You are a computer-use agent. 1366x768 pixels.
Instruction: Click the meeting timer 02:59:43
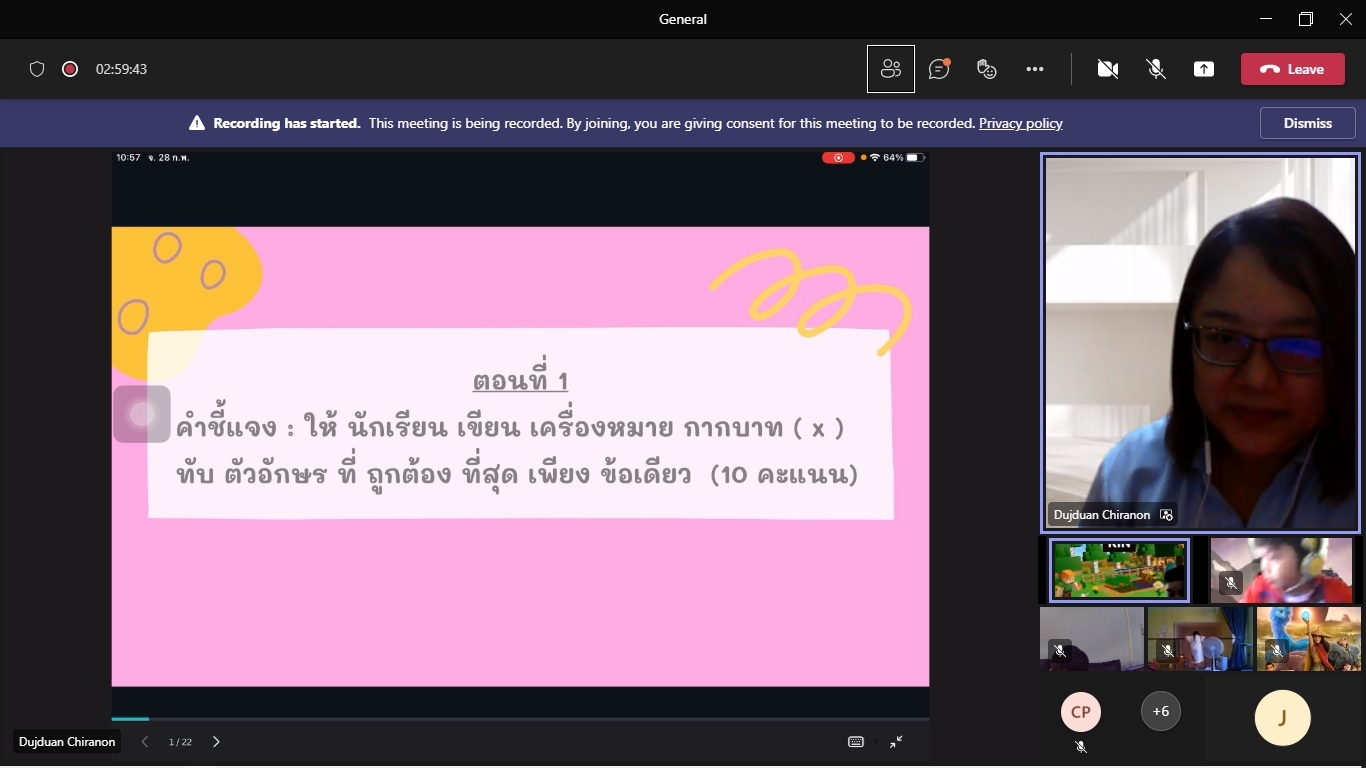point(121,69)
